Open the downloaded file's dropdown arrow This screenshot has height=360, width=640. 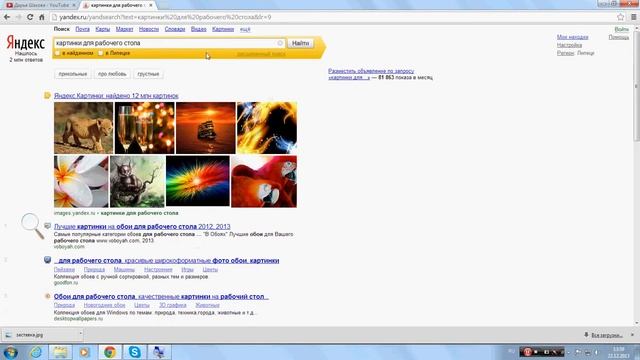(x=80, y=334)
